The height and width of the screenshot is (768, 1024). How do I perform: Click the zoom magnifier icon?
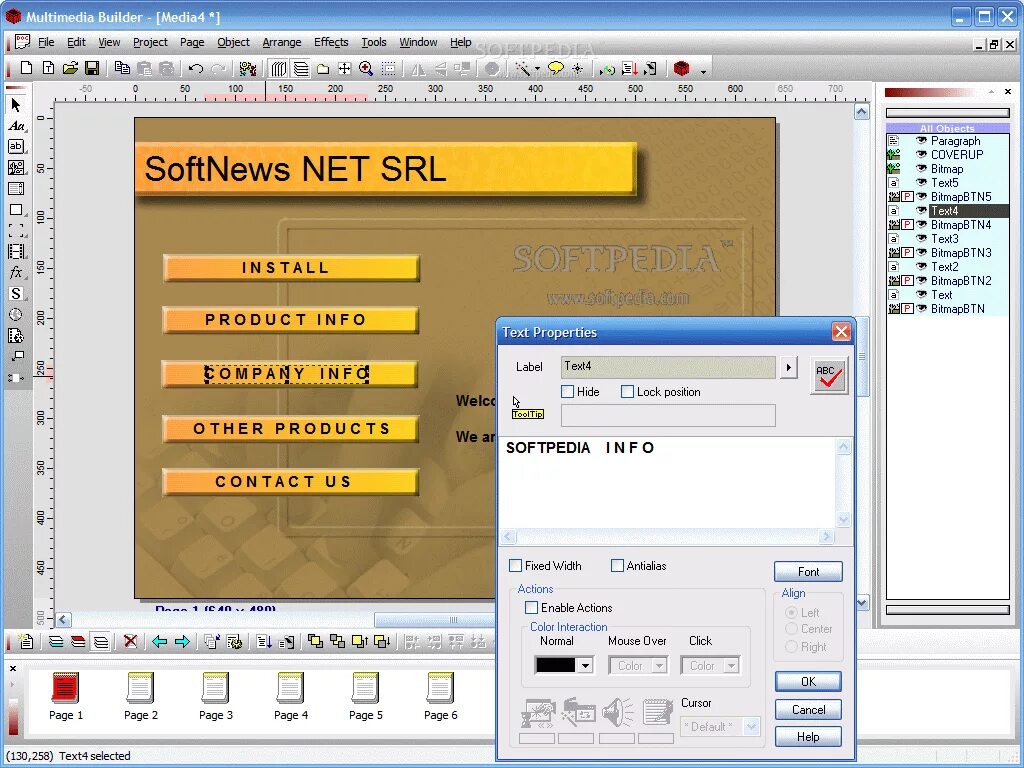coord(366,68)
